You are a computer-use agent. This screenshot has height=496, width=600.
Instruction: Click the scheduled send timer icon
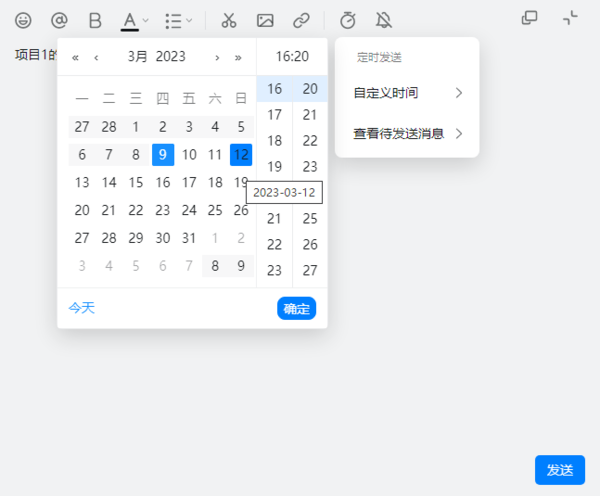(348, 20)
